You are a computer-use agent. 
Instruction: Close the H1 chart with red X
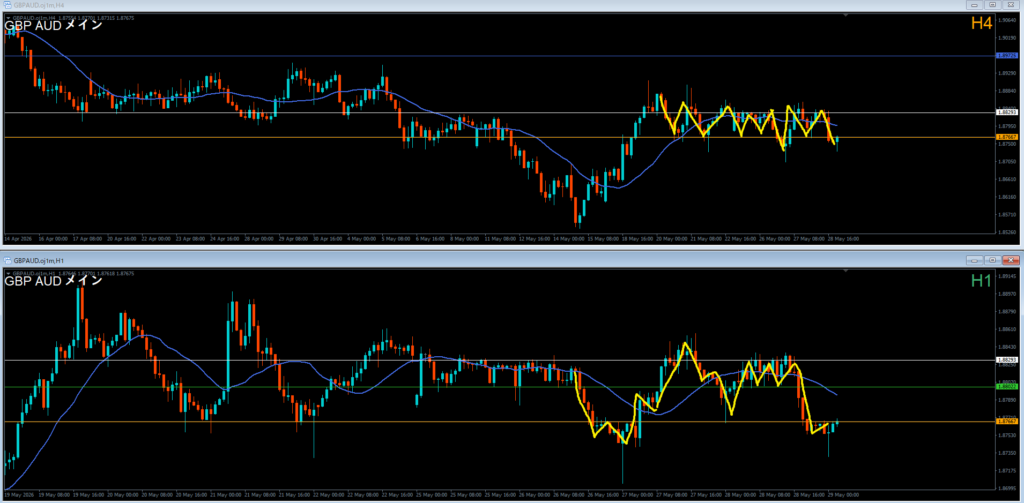pyautogui.click(x=1011, y=261)
